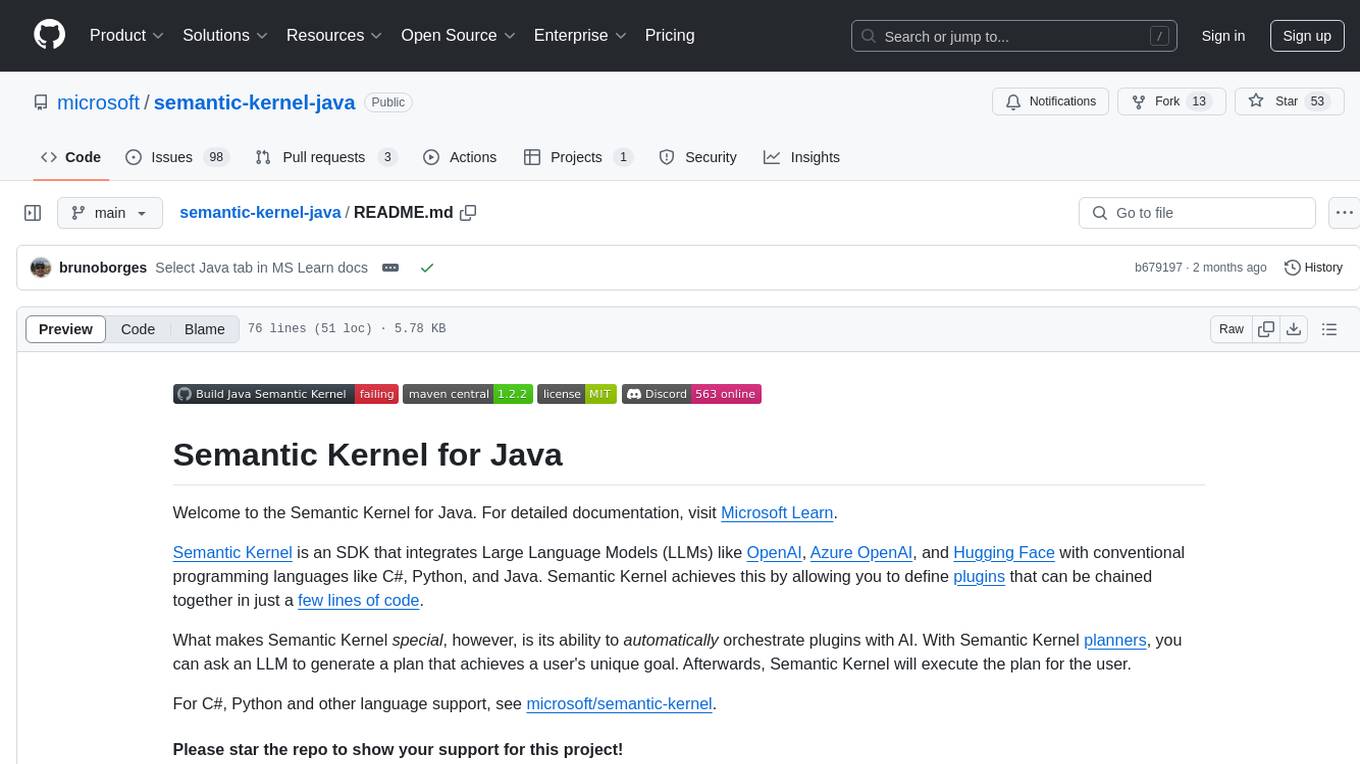1360x764 pixels.
Task: Open the maven central 1.2.2 badge
Action: pyautogui.click(x=467, y=394)
